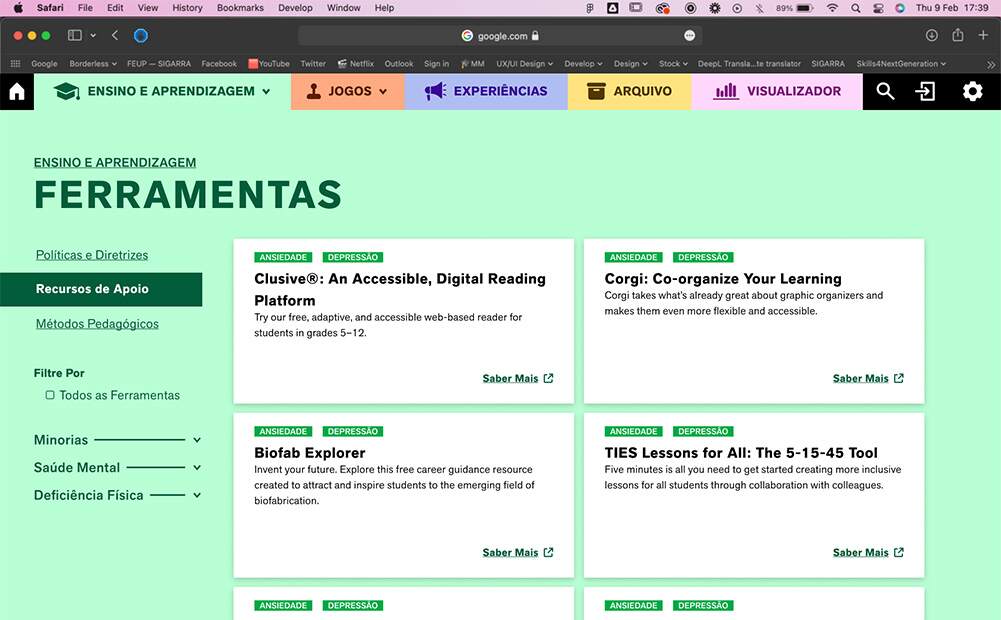The width and height of the screenshot is (1001, 620).
Task: Expand the Saúde Mental filter section
Action: click(x=197, y=468)
